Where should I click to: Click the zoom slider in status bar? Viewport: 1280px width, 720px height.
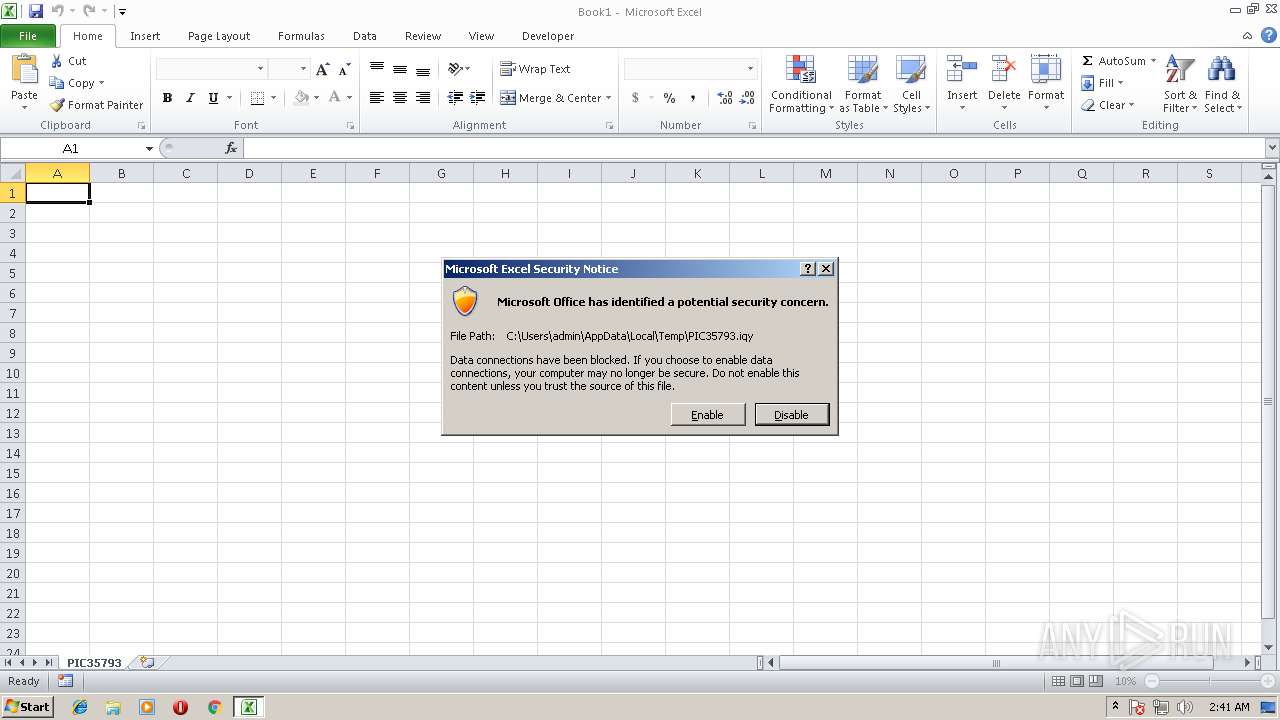(x=1209, y=681)
